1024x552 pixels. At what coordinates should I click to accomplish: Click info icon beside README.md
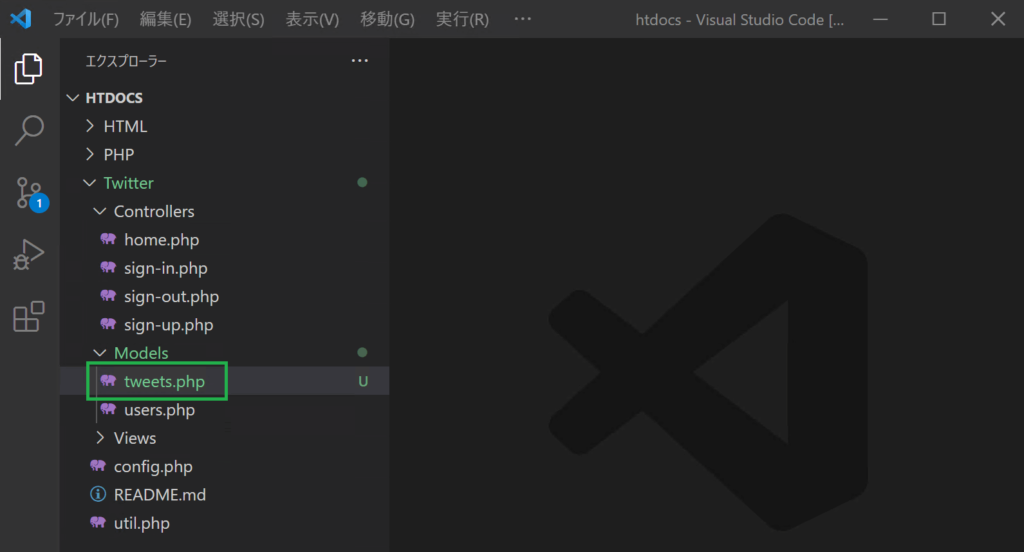(x=98, y=494)
